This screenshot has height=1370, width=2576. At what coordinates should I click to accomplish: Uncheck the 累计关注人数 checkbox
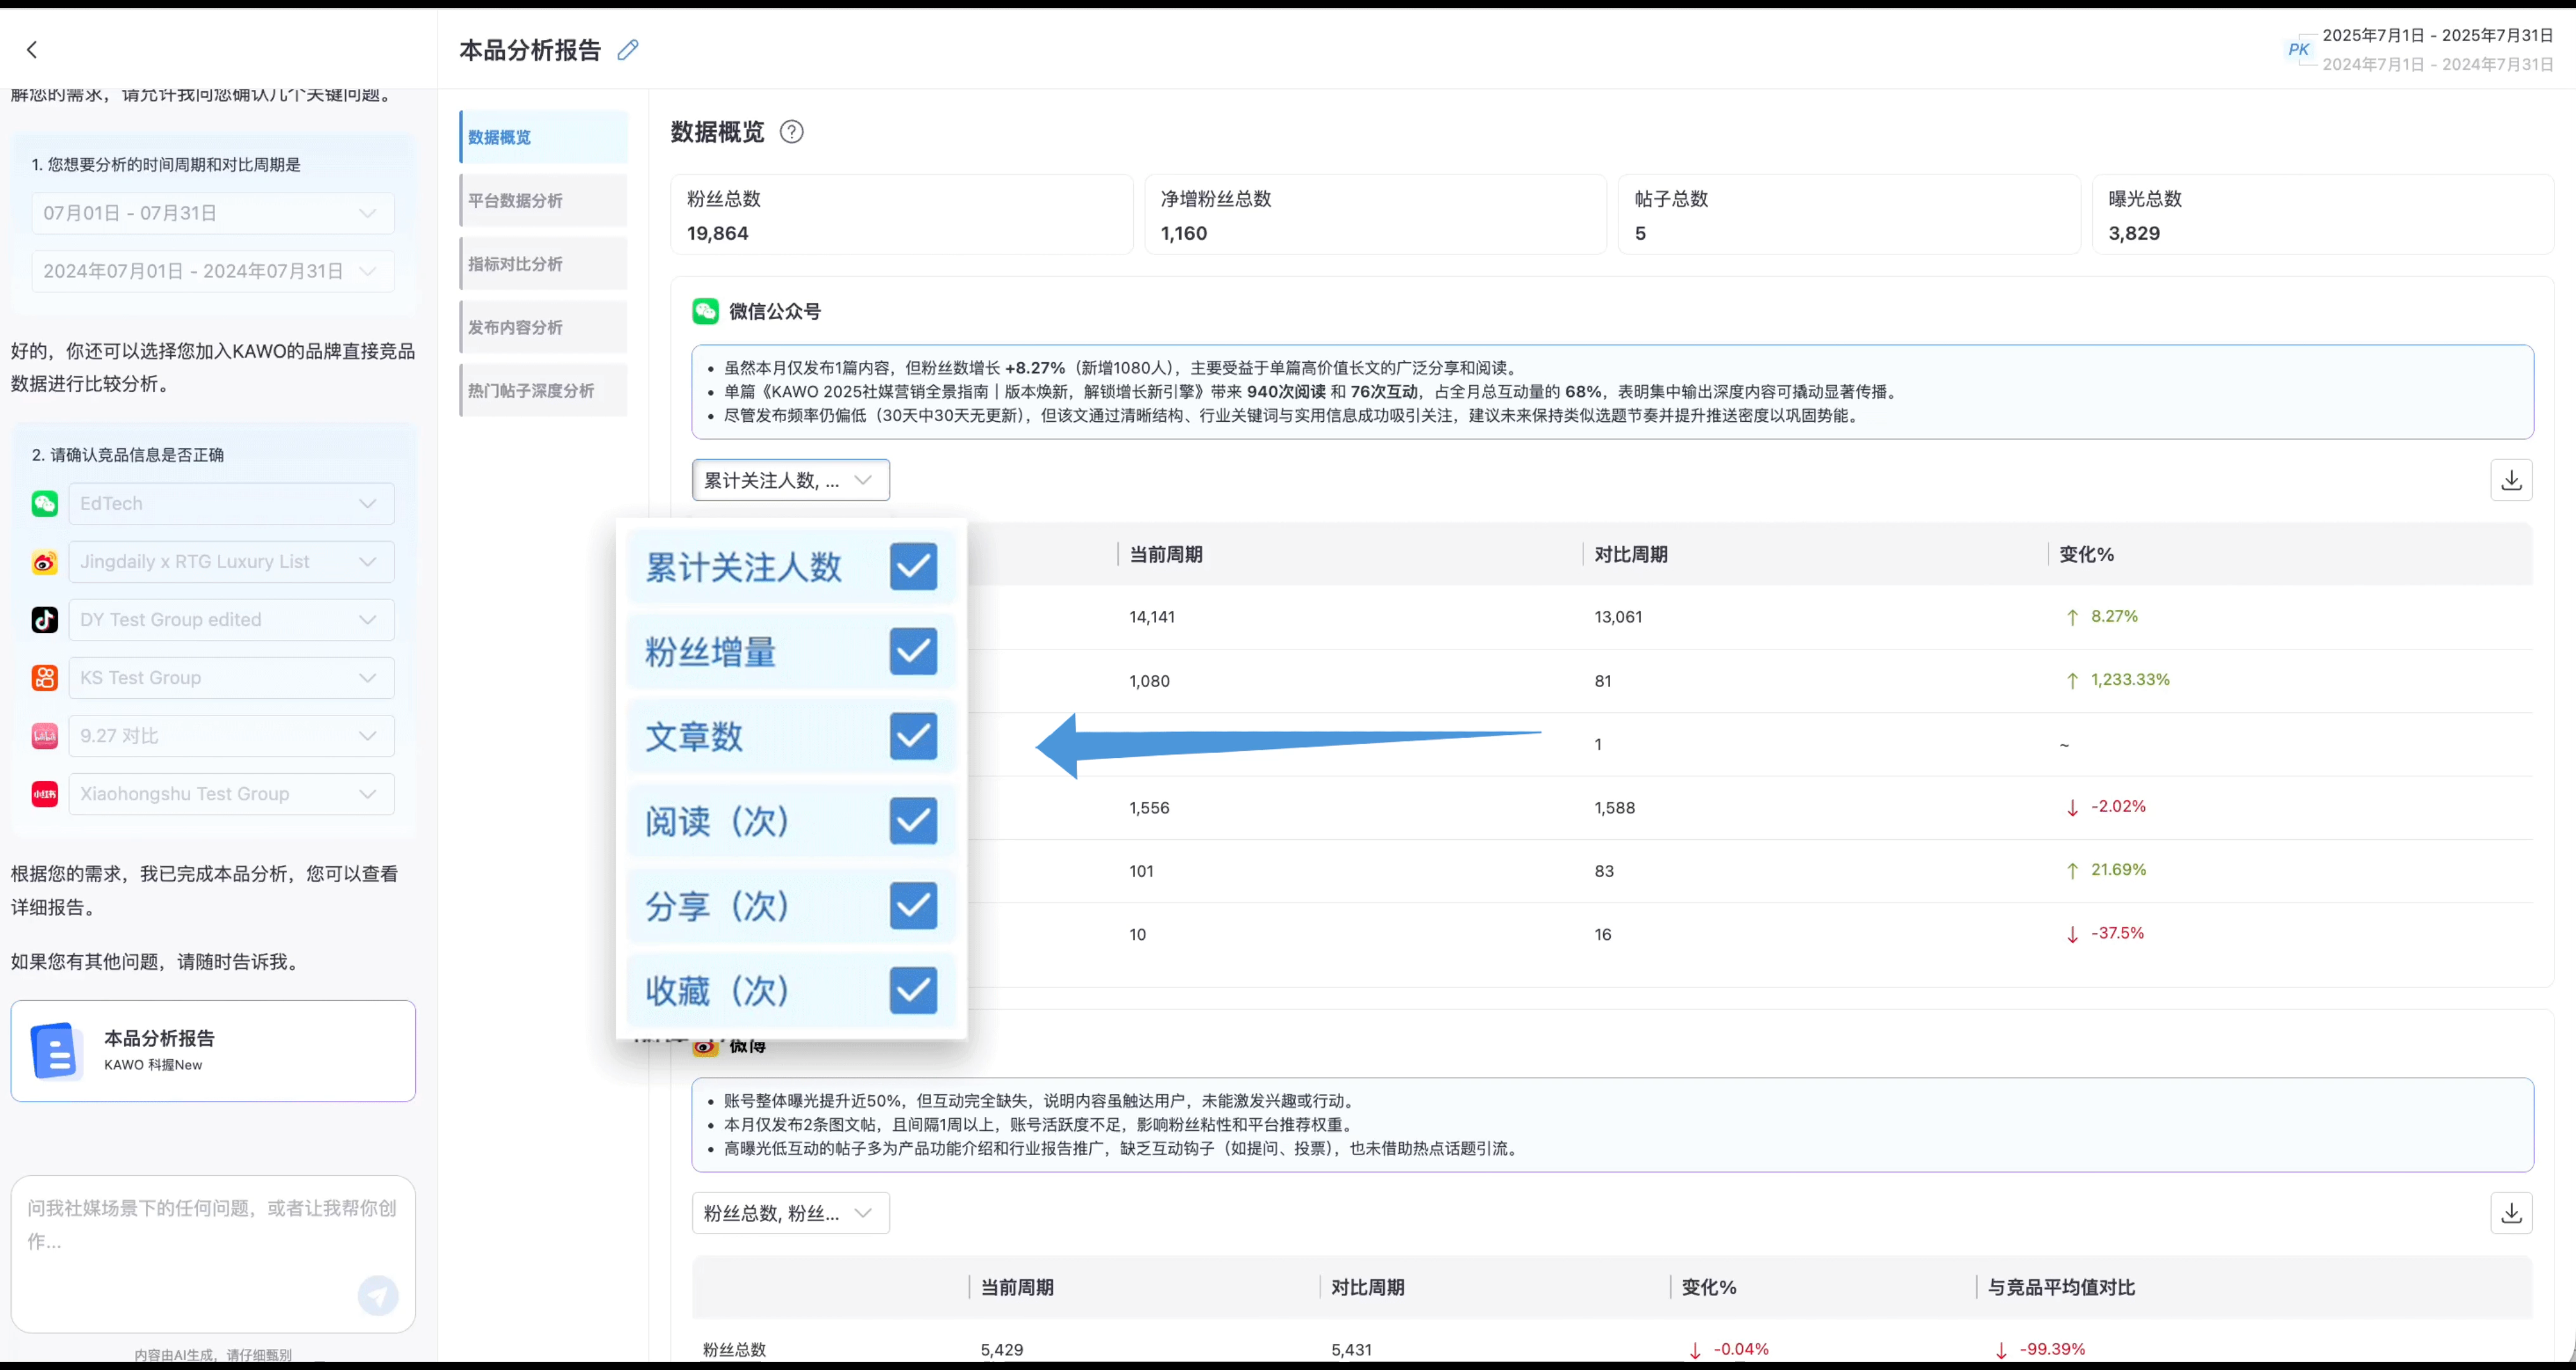(x=913, y=566)
